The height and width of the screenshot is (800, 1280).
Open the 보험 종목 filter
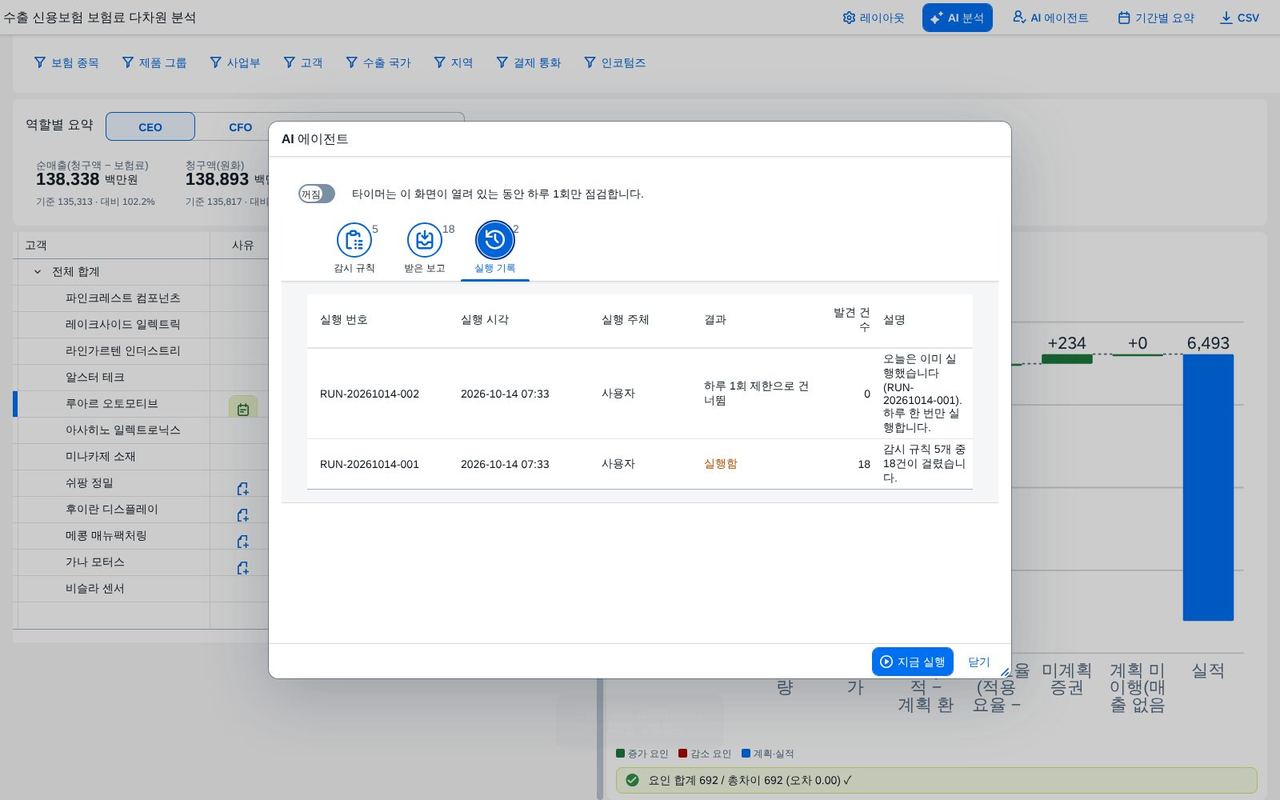[x=66, y=62]
